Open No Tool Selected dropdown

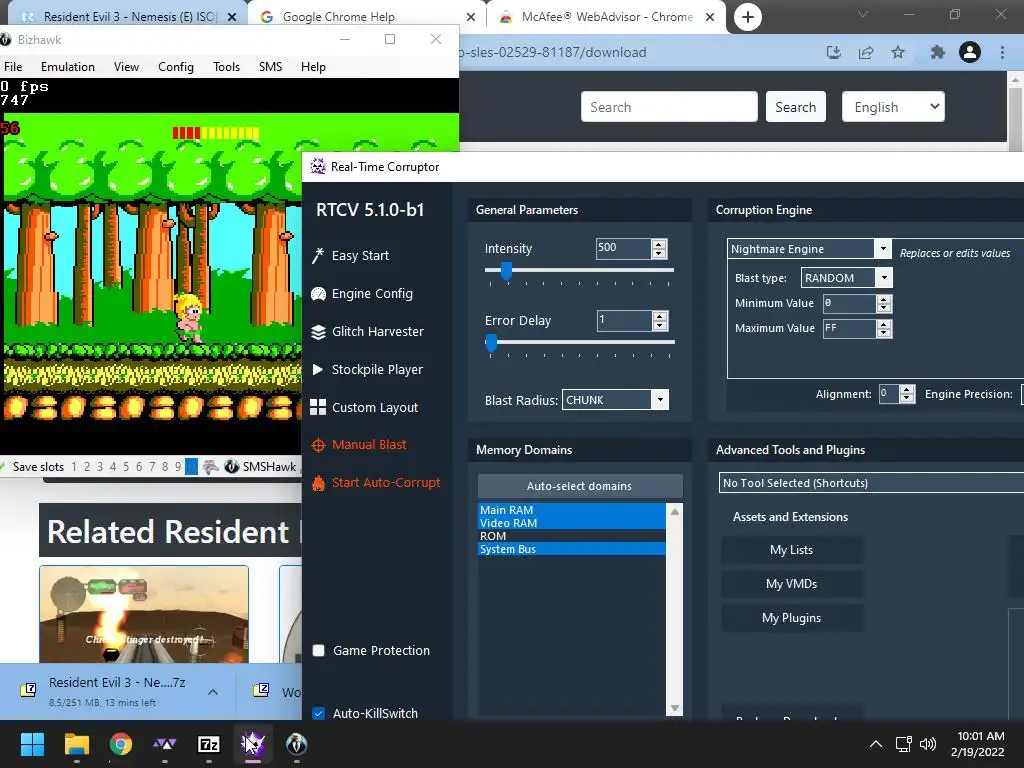click(x=871, y=483)
